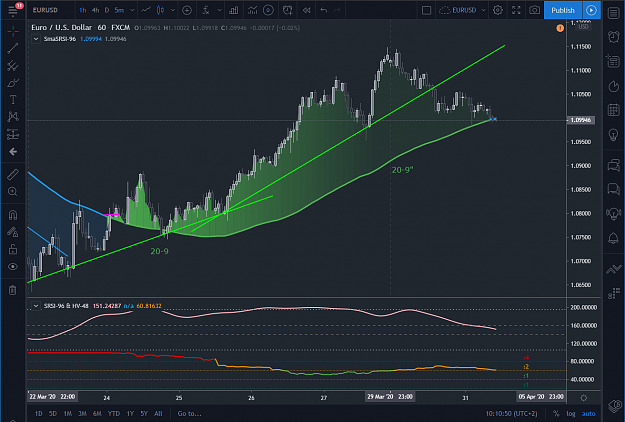Click the back arrow icon in left toolbar
This screenshot has width=625, height=422.
coord(13,151)
